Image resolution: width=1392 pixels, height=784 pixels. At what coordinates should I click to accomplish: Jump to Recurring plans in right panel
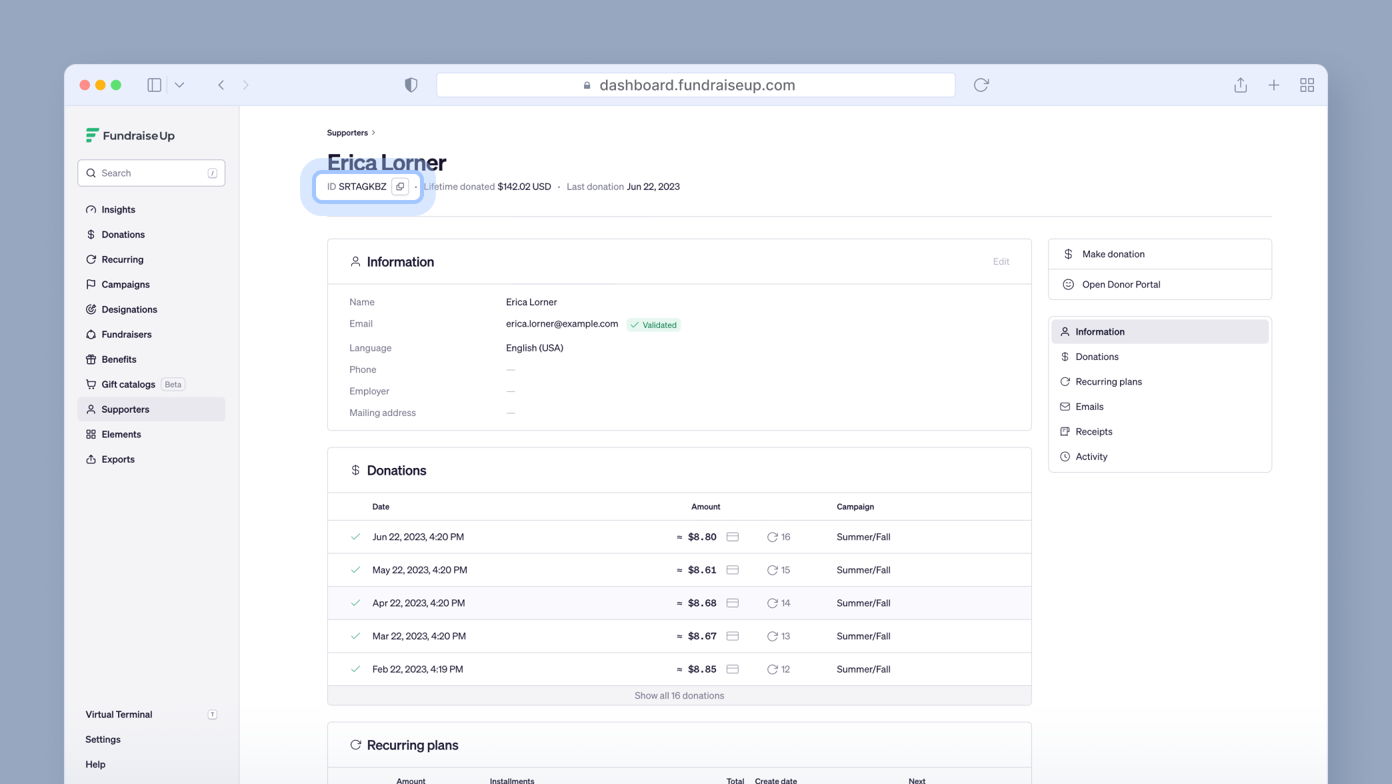(1160, 382)
